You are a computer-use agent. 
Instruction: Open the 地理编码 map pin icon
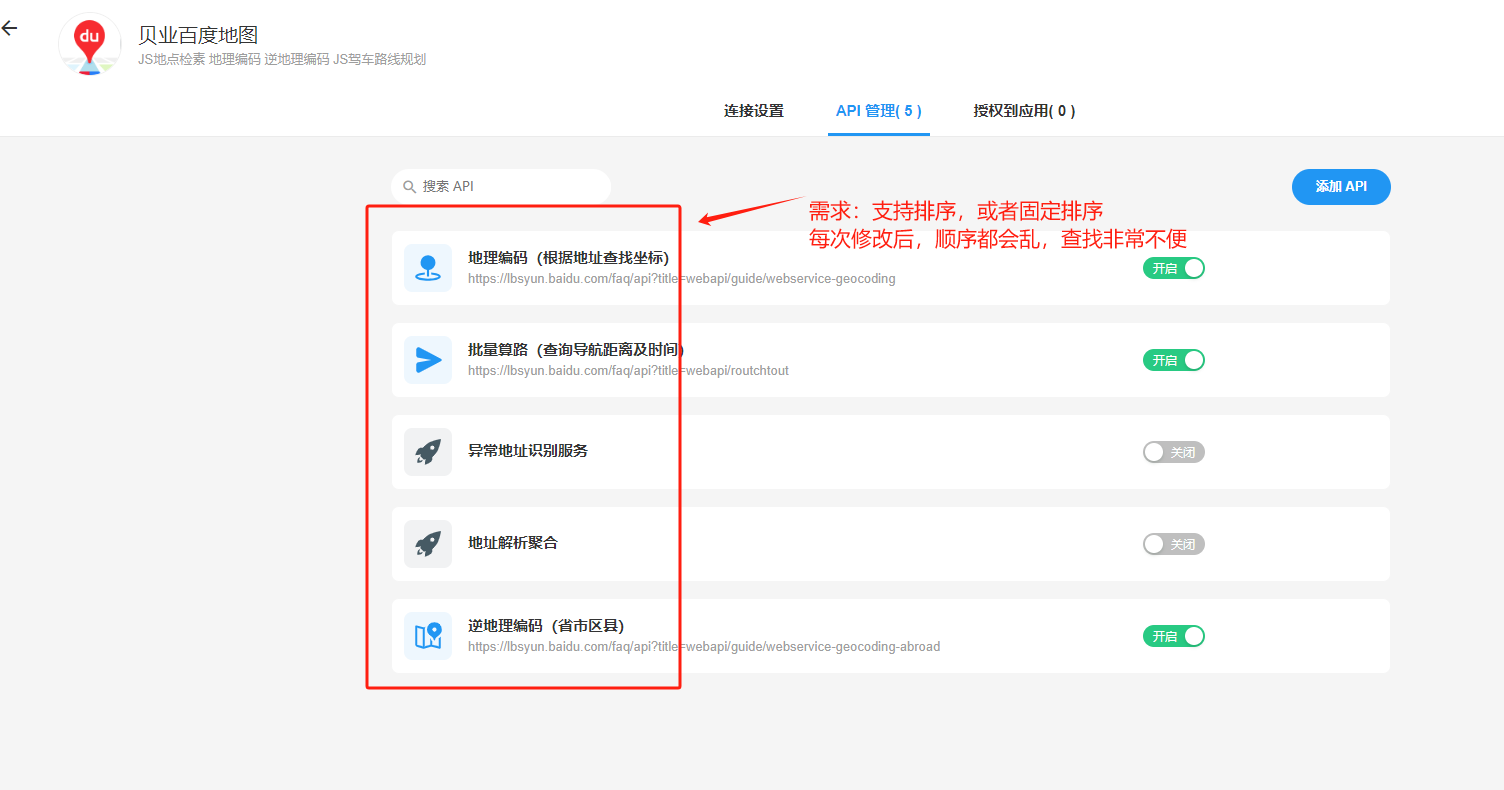click(x=428, y=268)
